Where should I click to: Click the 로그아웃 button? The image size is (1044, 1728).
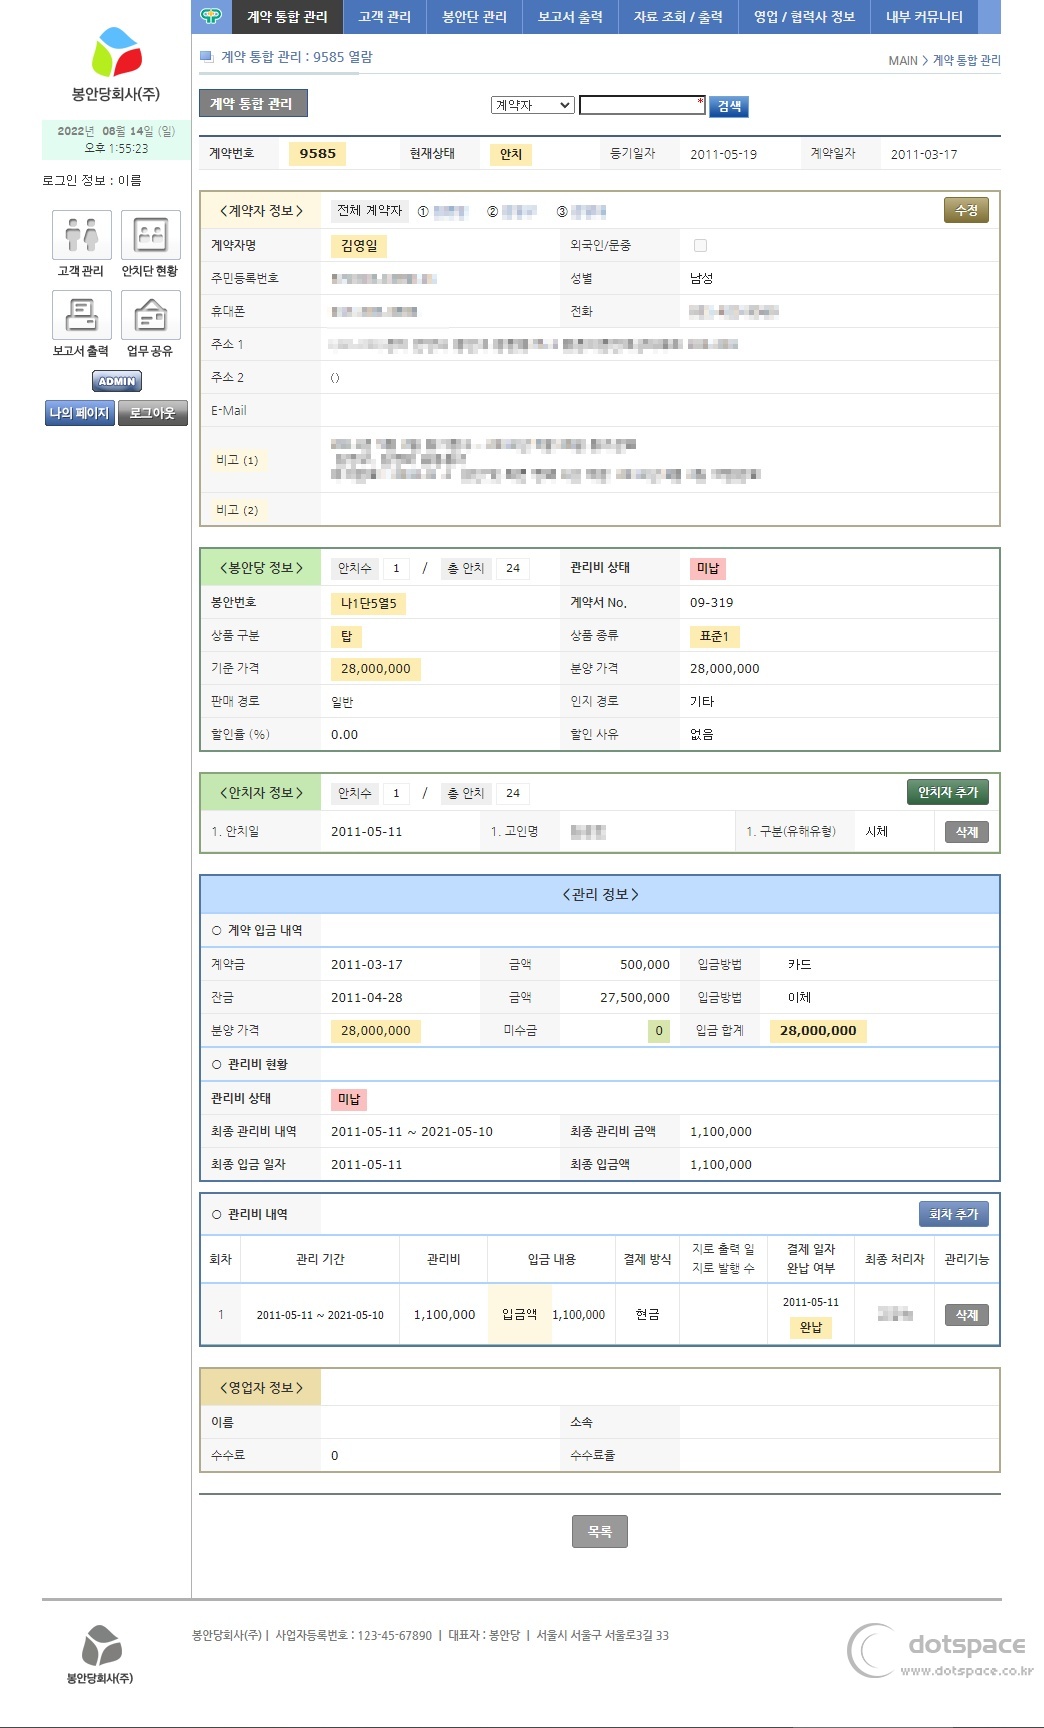click(x=152, y=413)
